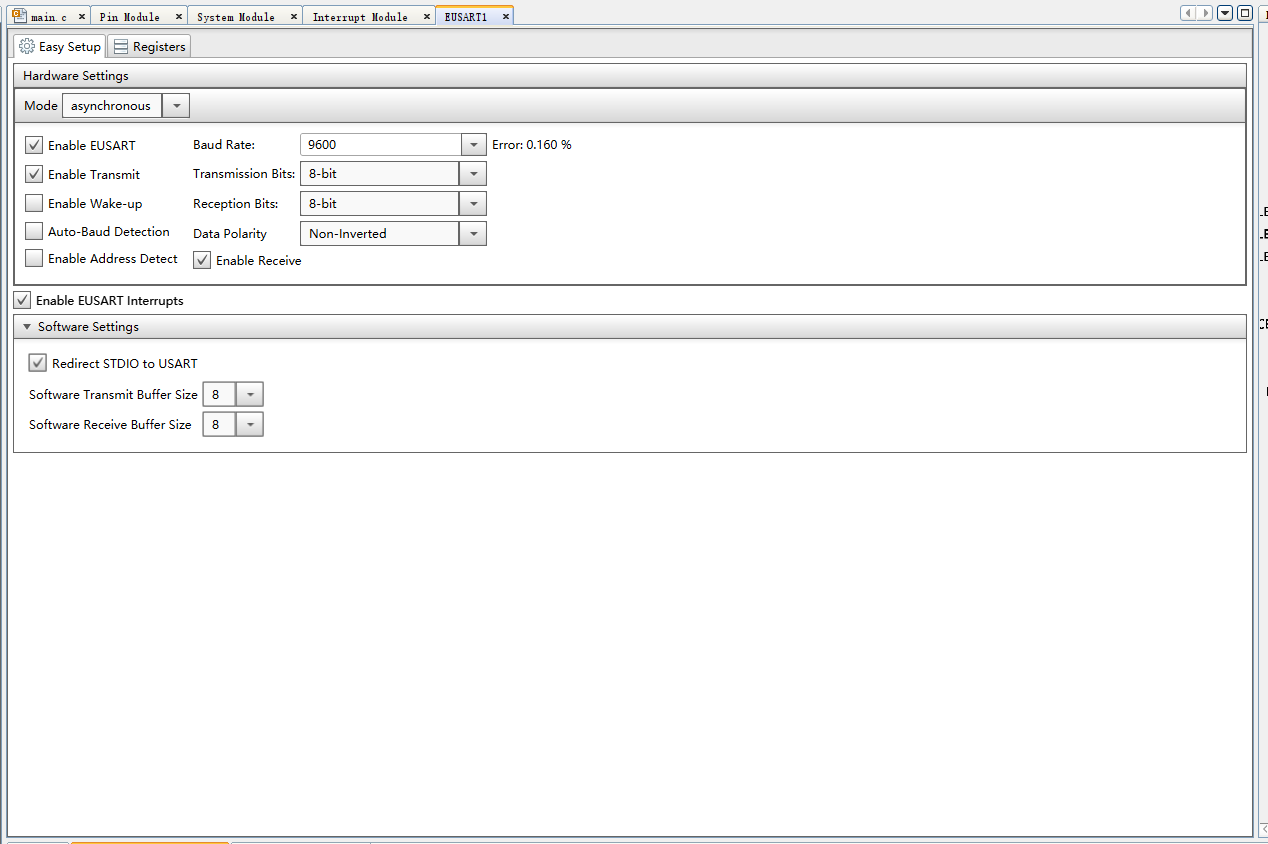Toggle Redirect STDIO to USART checkbox

click(38, 363)
